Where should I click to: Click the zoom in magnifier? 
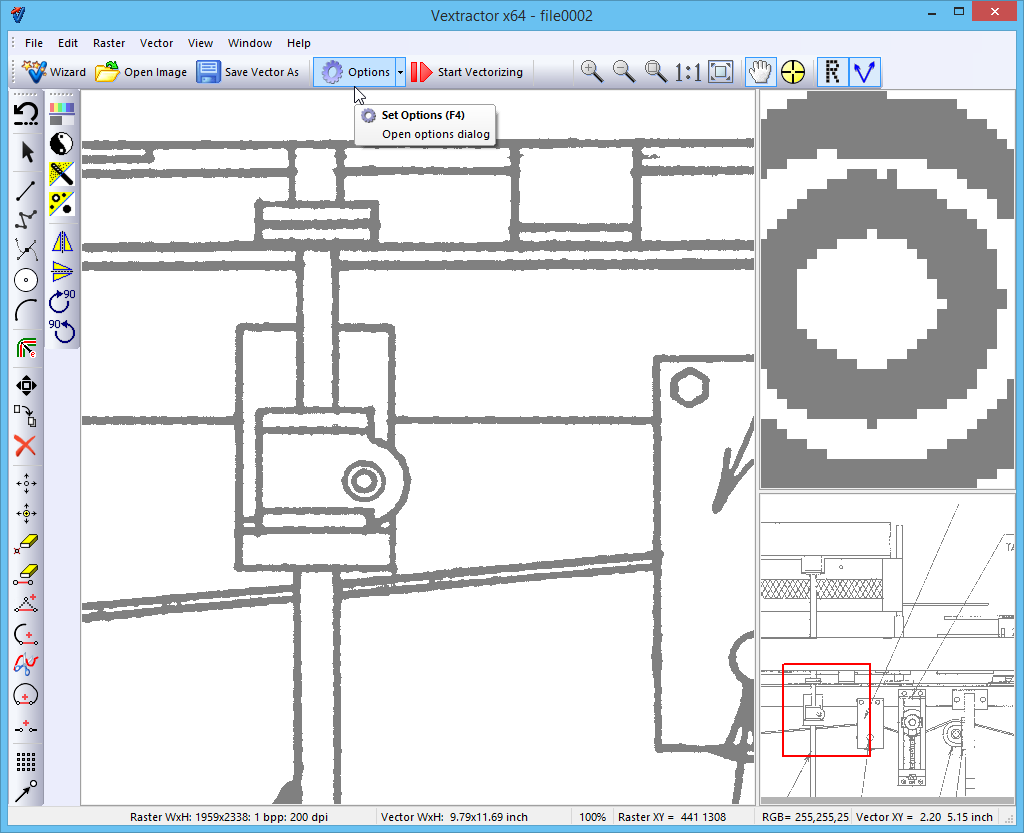(592, 72)
